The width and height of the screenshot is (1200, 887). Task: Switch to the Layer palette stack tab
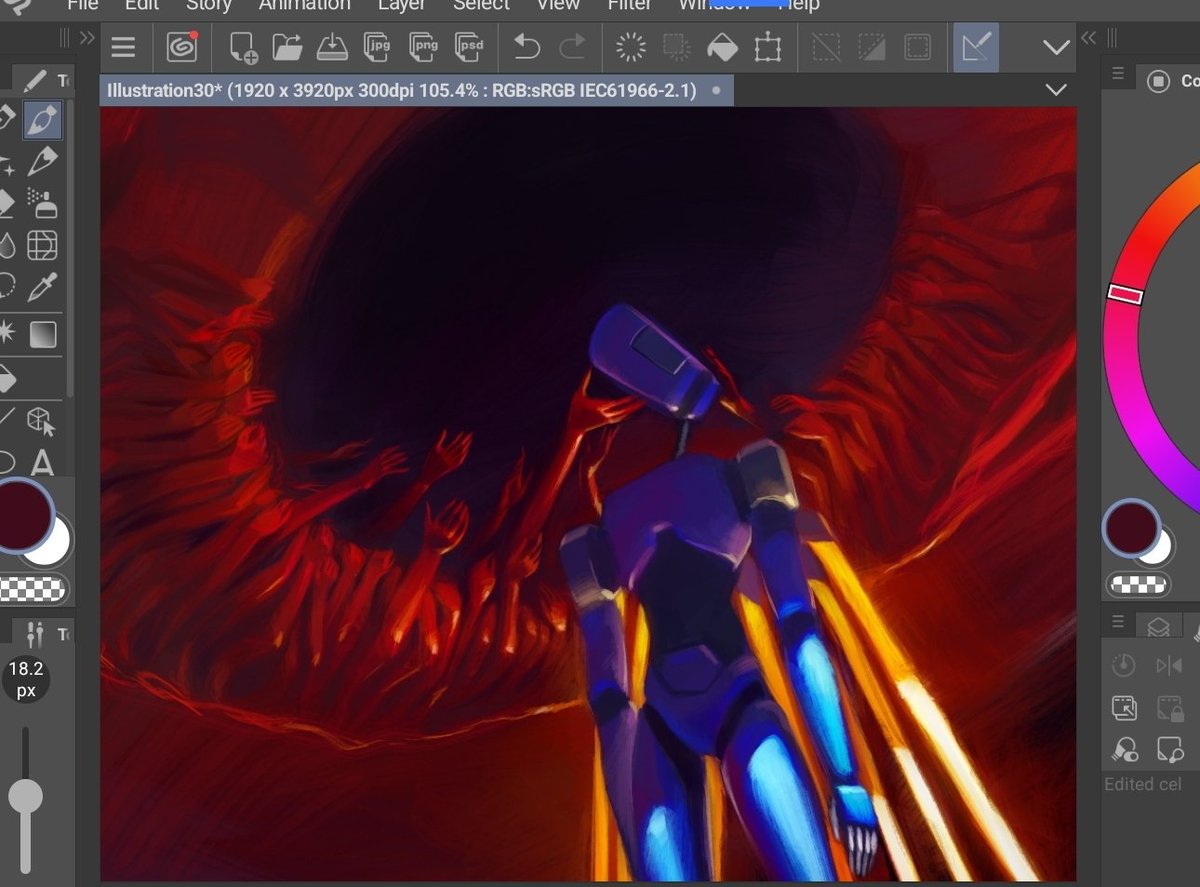1158,627
